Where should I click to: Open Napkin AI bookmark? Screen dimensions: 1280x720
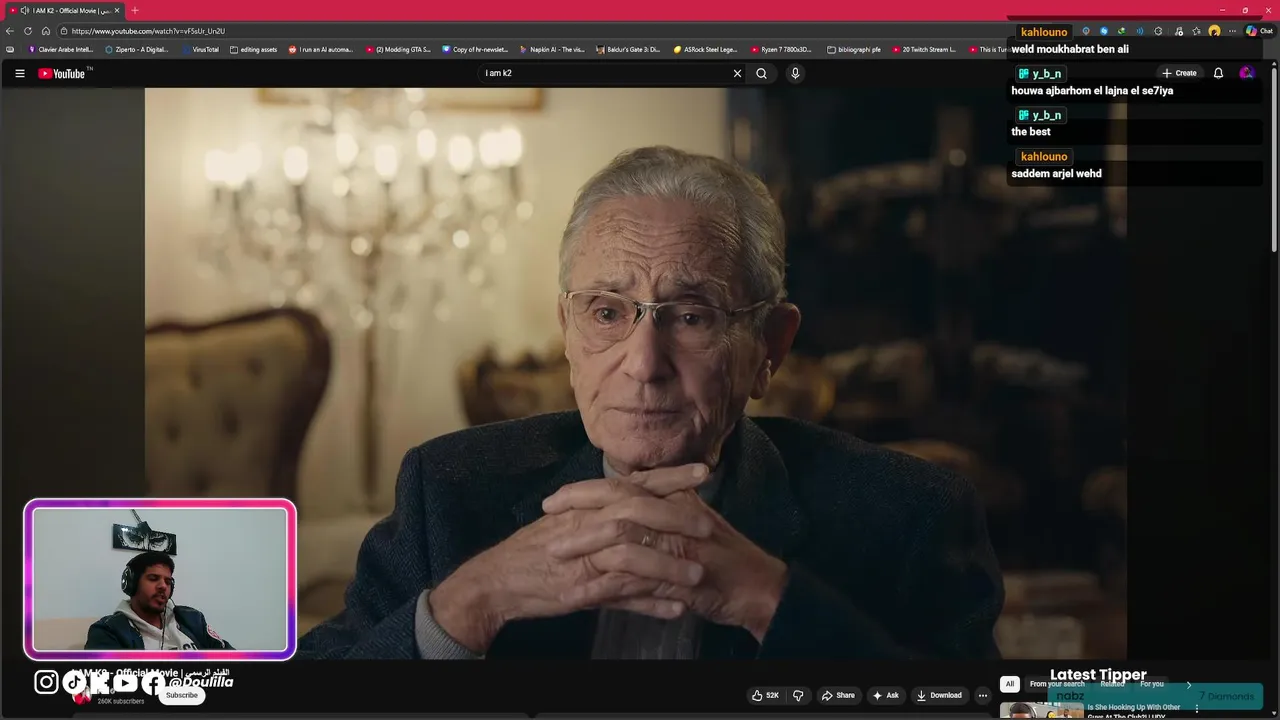point(552,49)
